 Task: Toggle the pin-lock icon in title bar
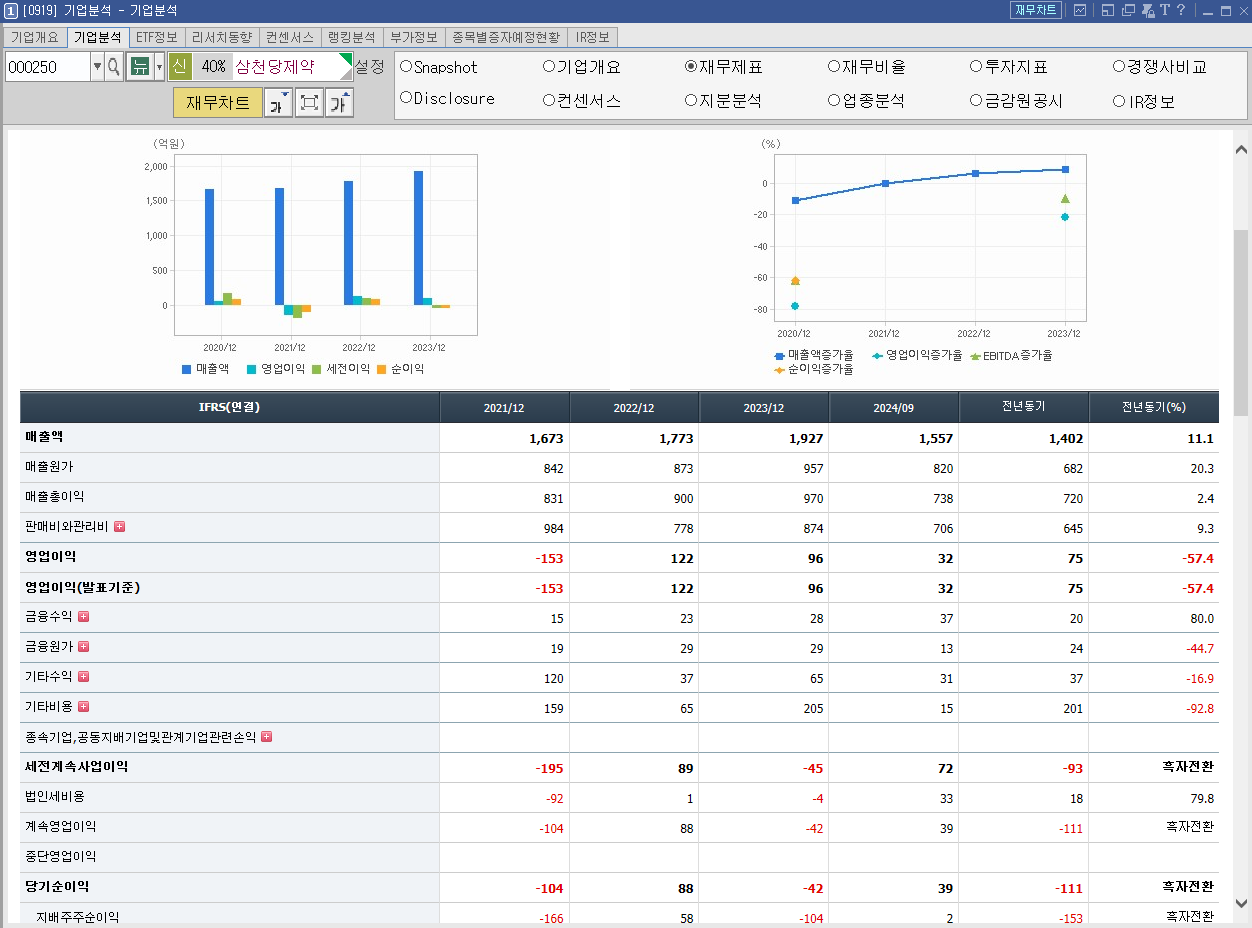point(1146,10)
